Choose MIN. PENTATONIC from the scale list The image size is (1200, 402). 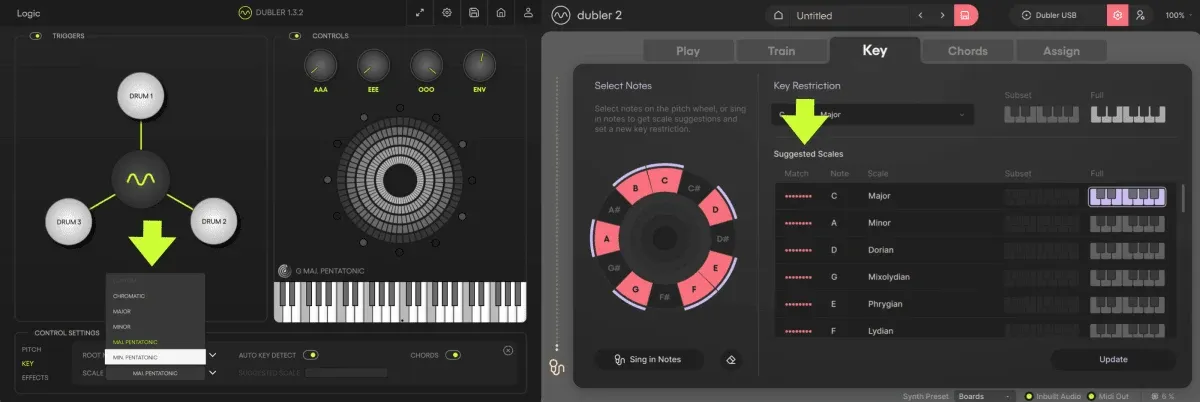[155, 356]
